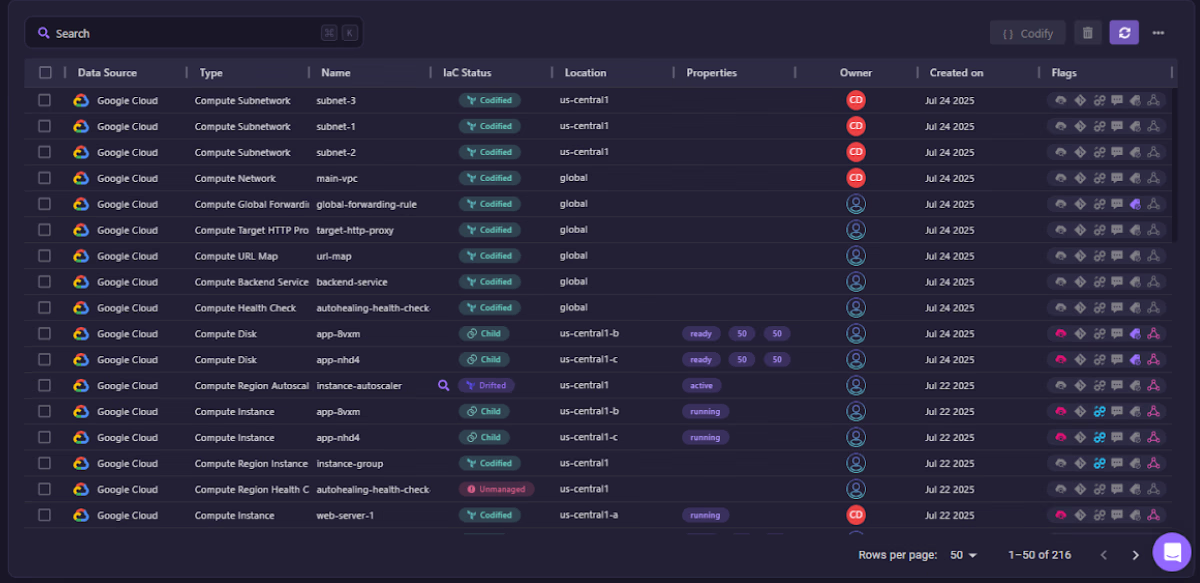
Task: Click the cloud-eye flag on subnet-2 row
Action: (1060, 152)
